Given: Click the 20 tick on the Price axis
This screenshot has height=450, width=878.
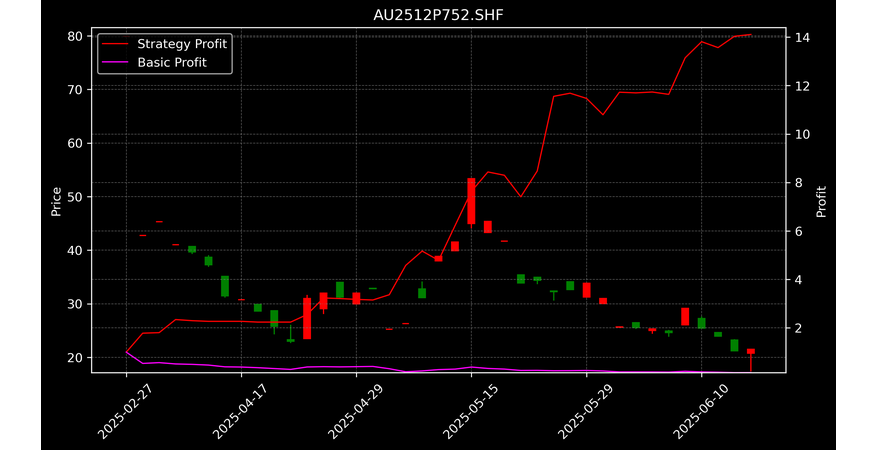Looking at the screenshot, I should tap(76, 358).
